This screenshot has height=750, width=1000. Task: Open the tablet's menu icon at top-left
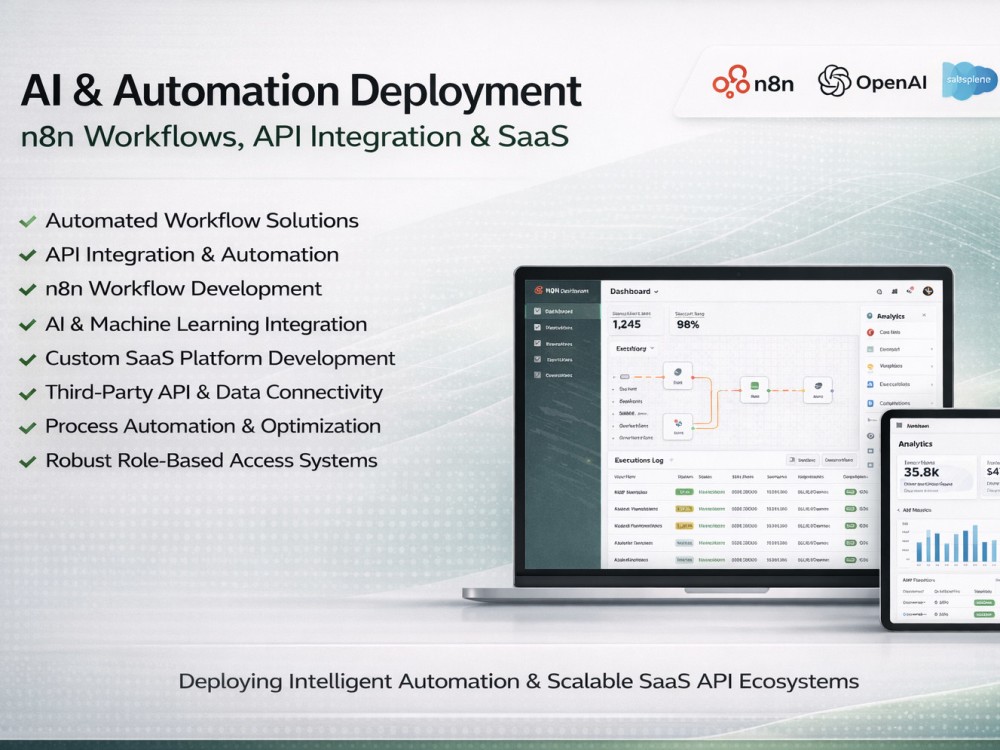point(899,425)
